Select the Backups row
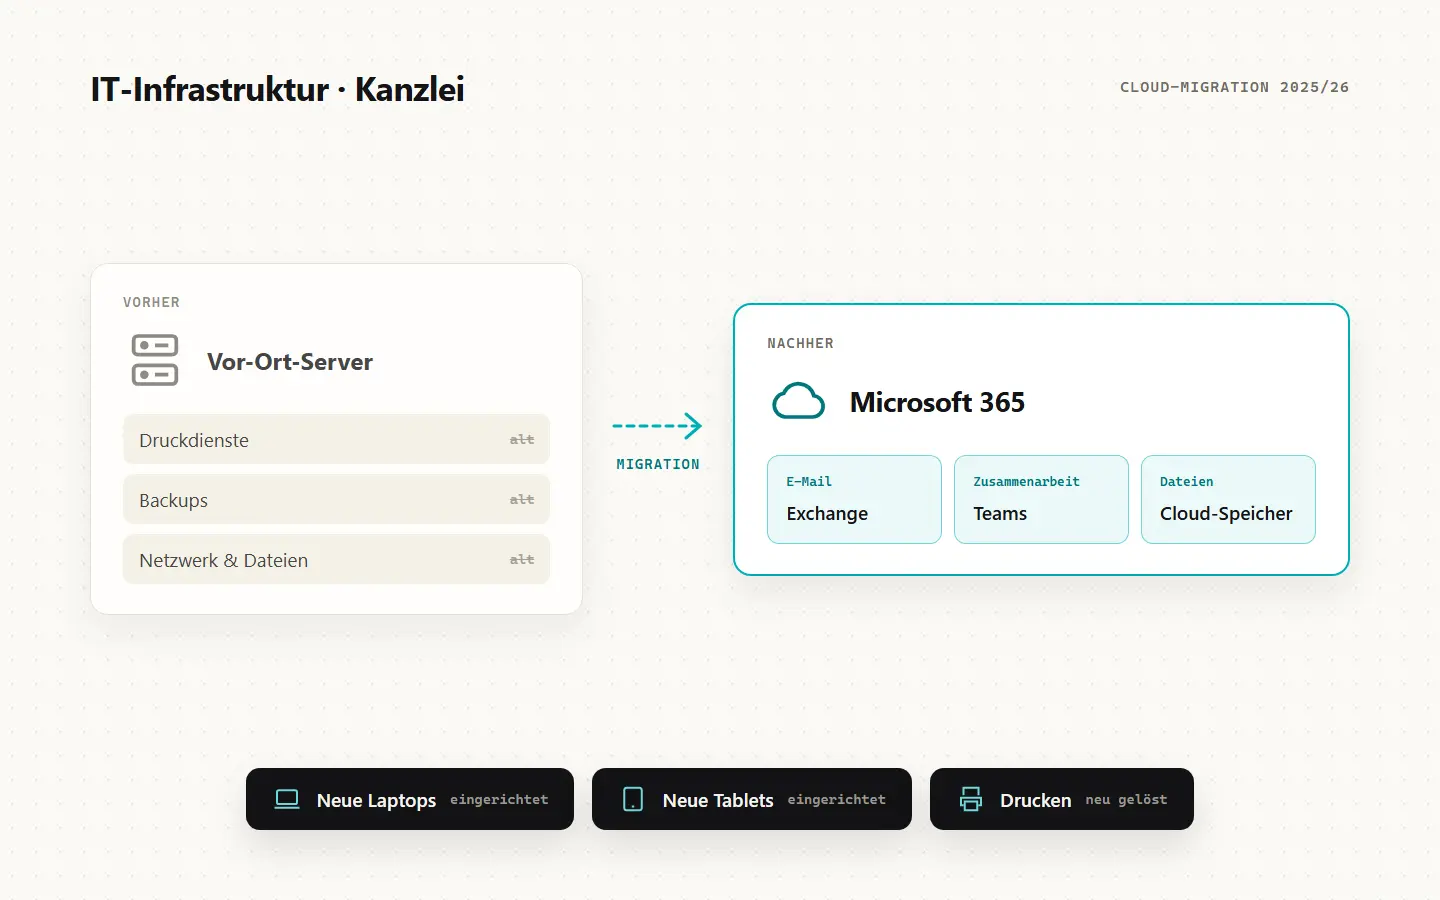Screen dimensions: 1440x900 (336, 500)
